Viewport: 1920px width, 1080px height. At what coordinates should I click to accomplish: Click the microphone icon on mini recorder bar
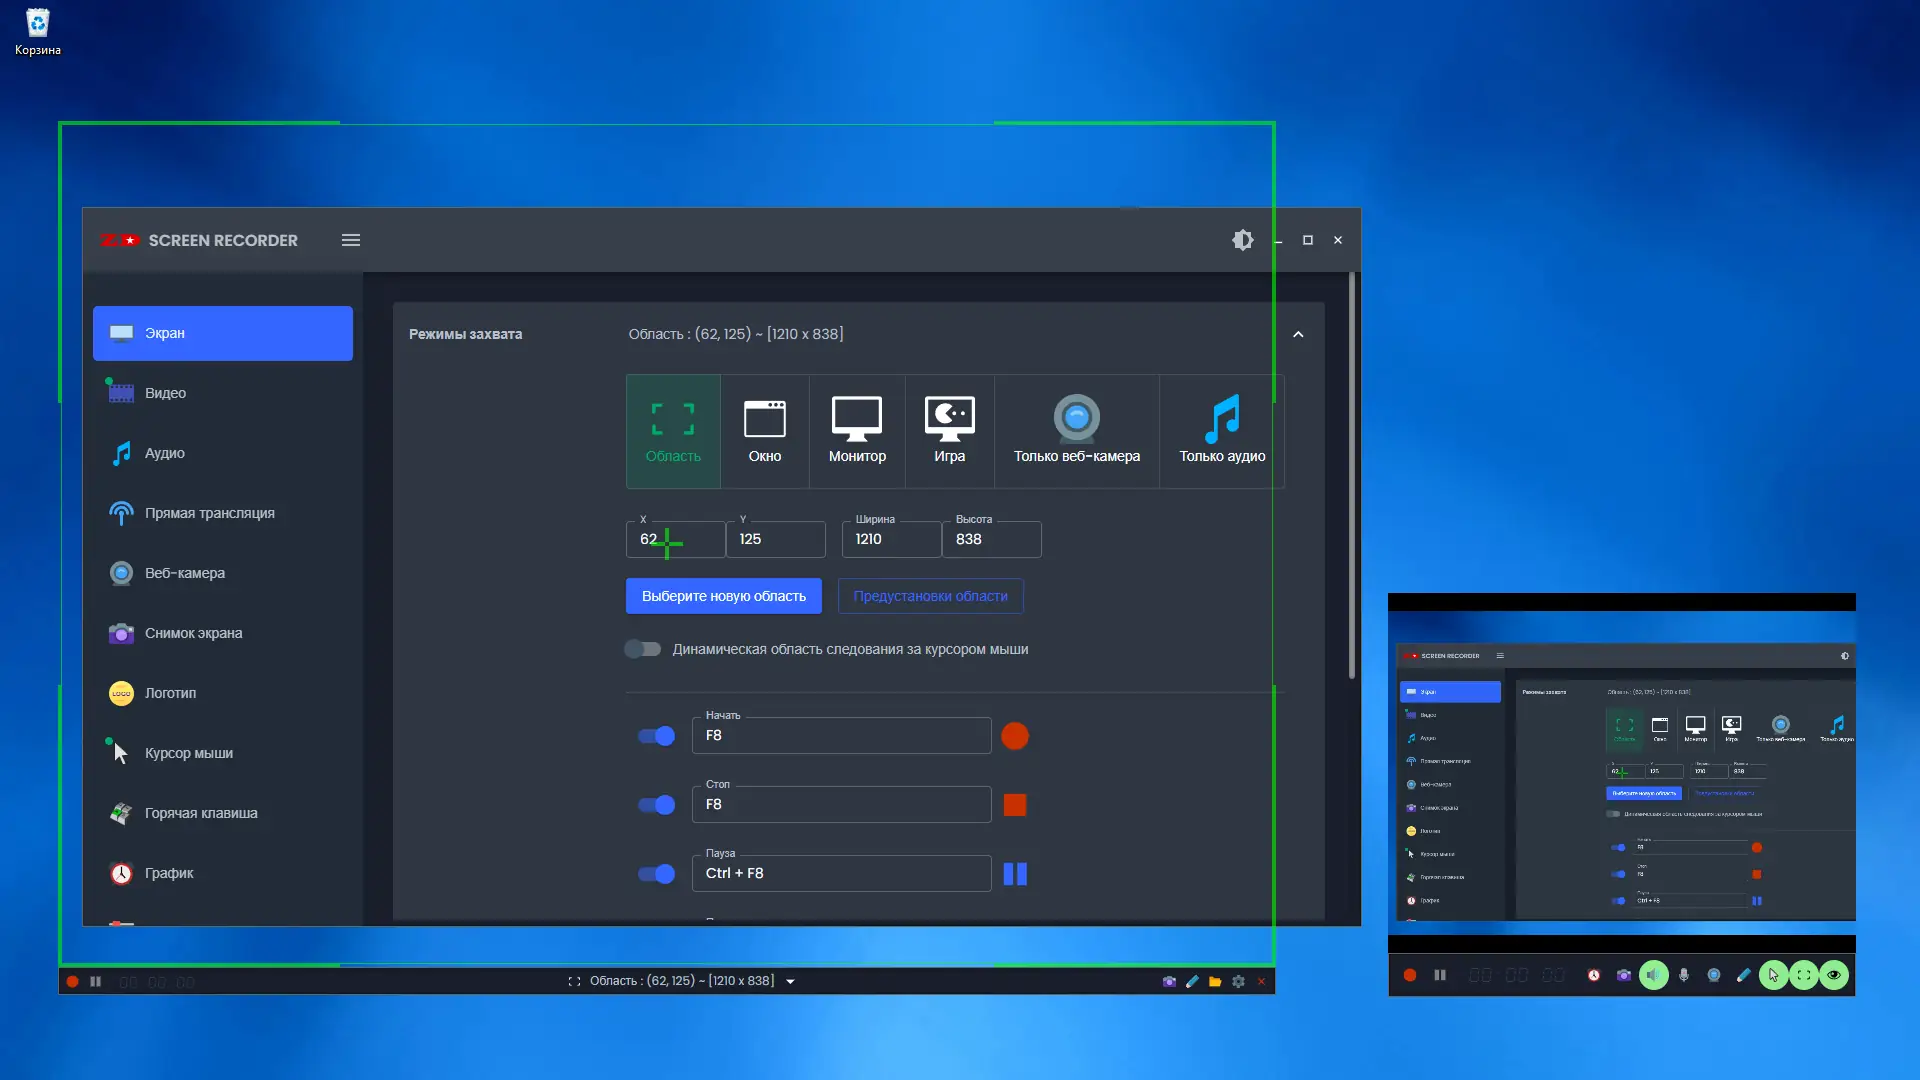click(x=1684, y=975)
